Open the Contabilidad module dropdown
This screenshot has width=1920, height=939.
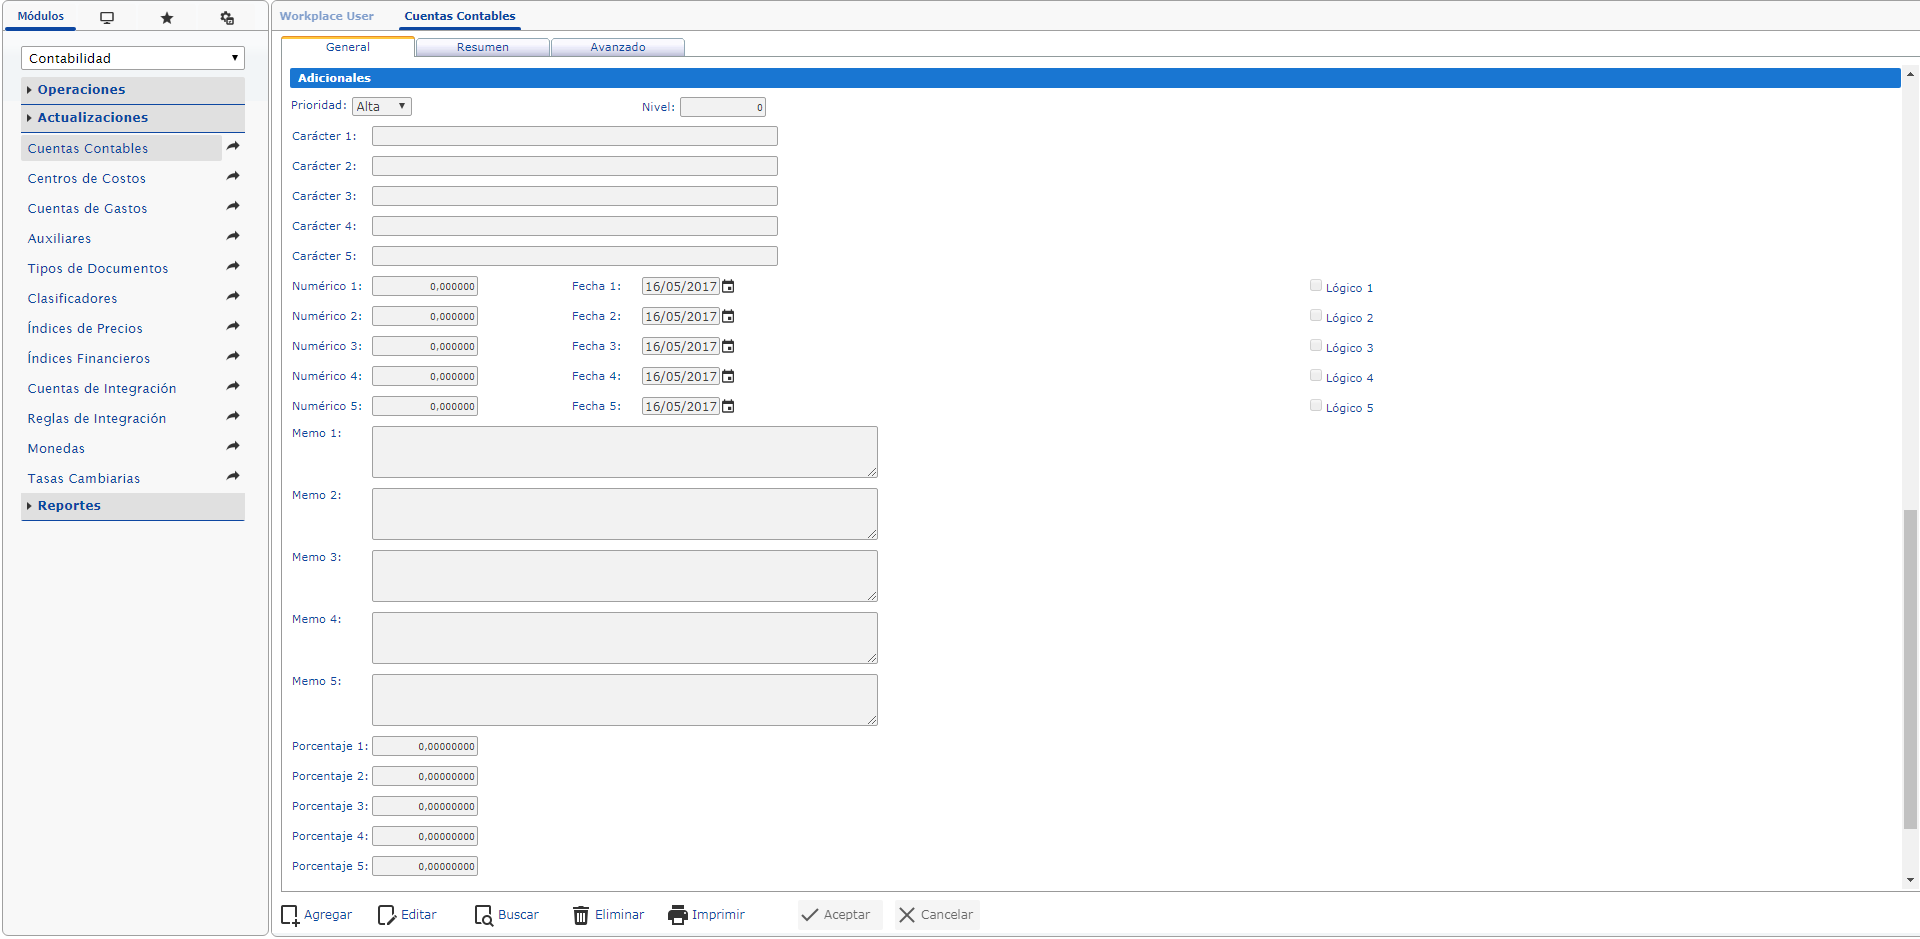133,58
